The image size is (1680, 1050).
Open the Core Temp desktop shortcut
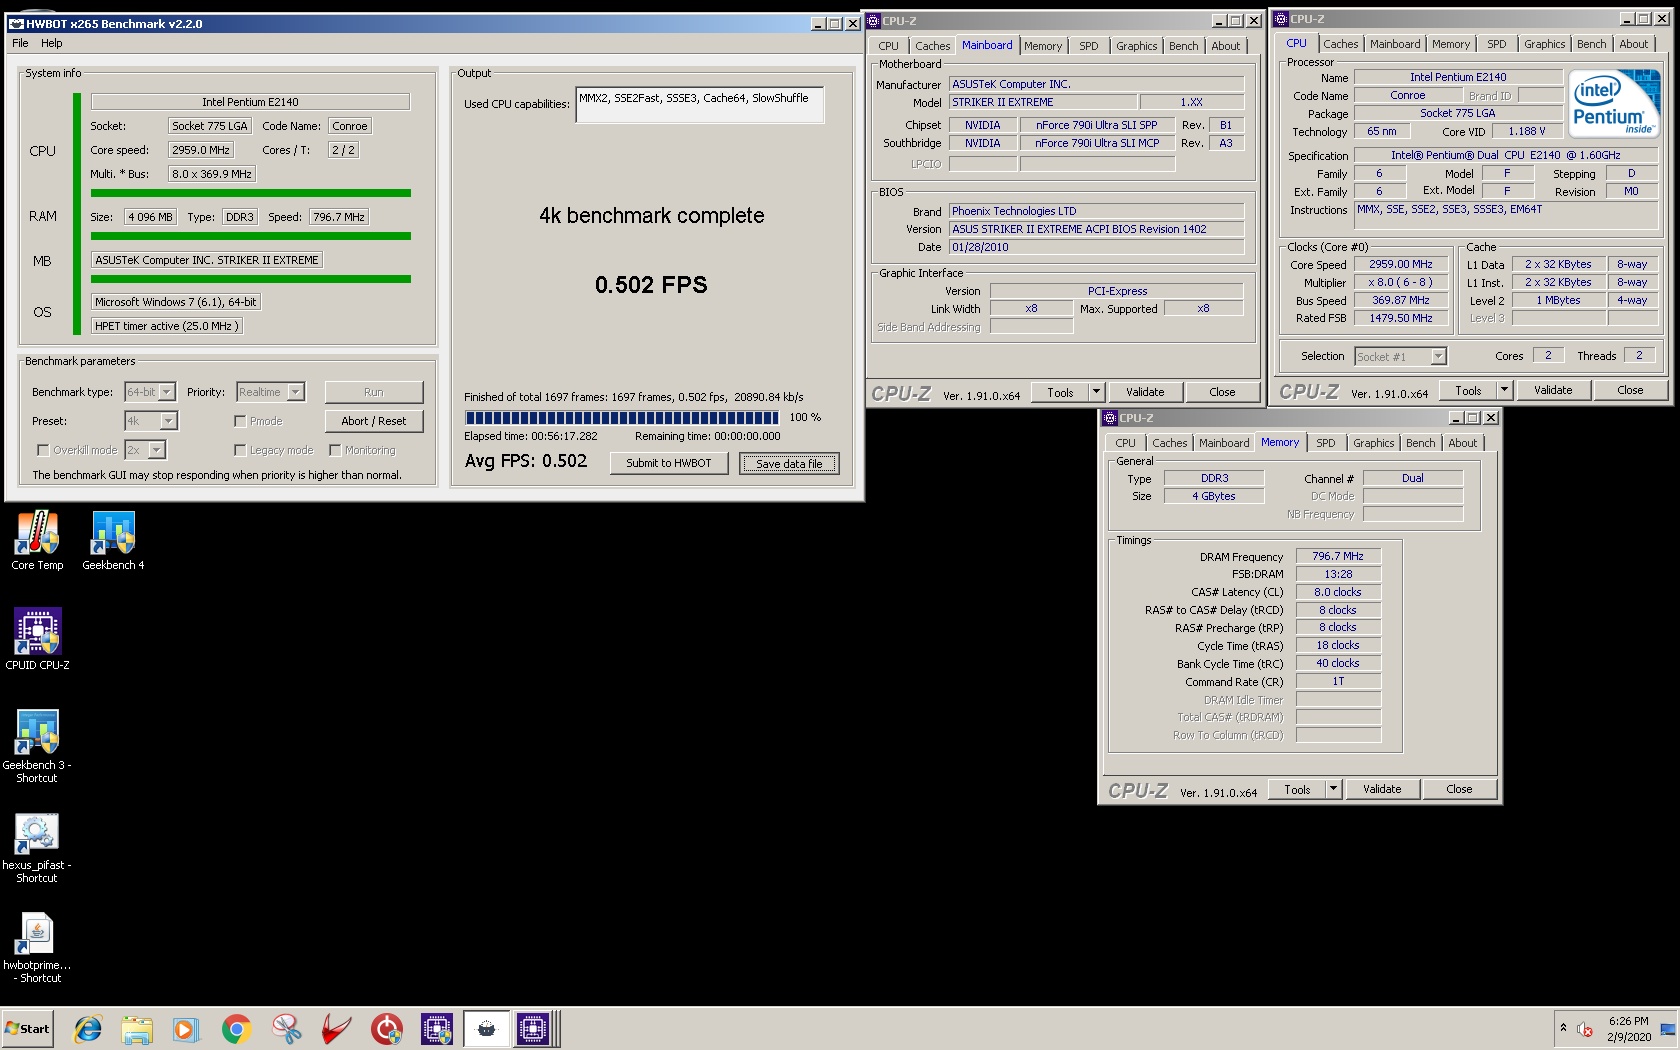pyautogui.click(x=37, y=540)
